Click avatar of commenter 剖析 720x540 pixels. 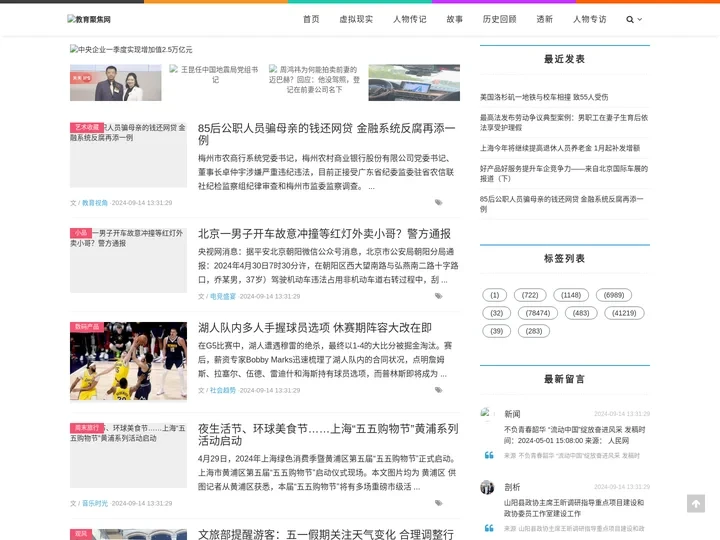pos(487,487)
